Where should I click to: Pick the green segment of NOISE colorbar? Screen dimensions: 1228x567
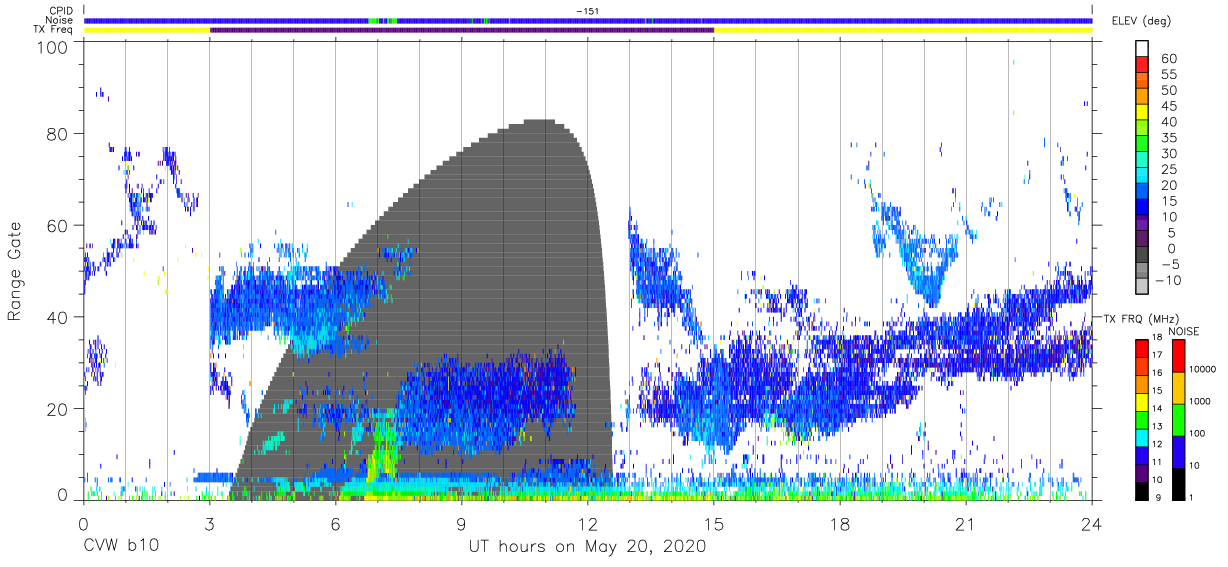click(x=1179, y=418)
